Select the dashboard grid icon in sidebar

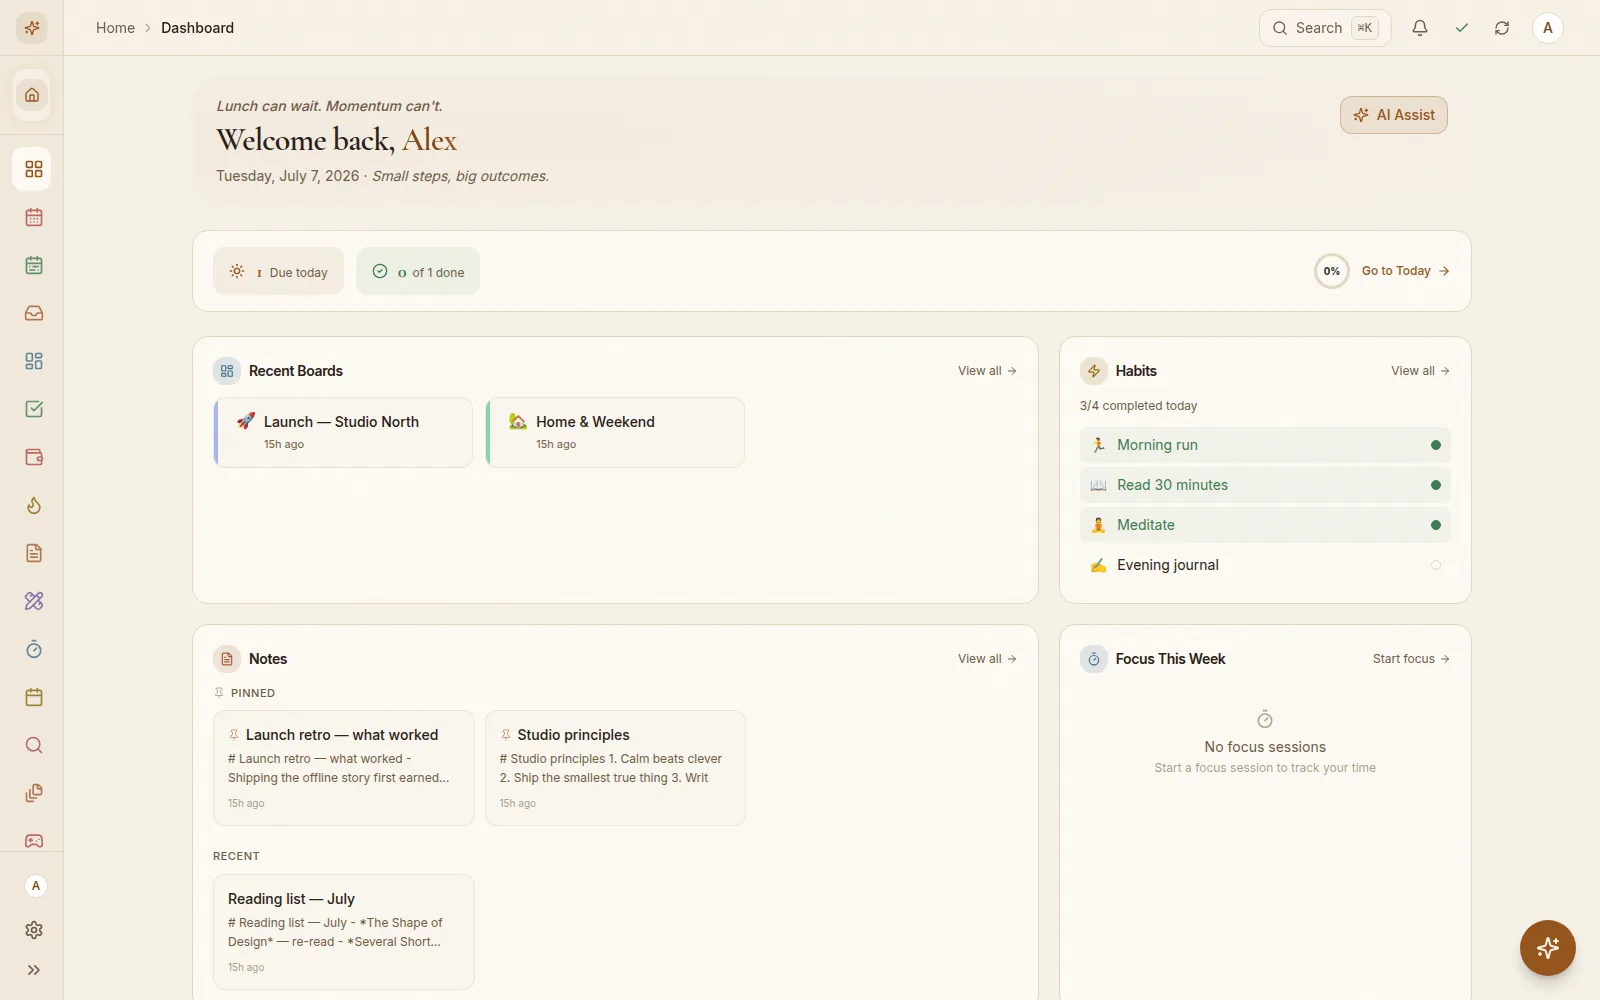pyautogui.click(x=34, y=169)
